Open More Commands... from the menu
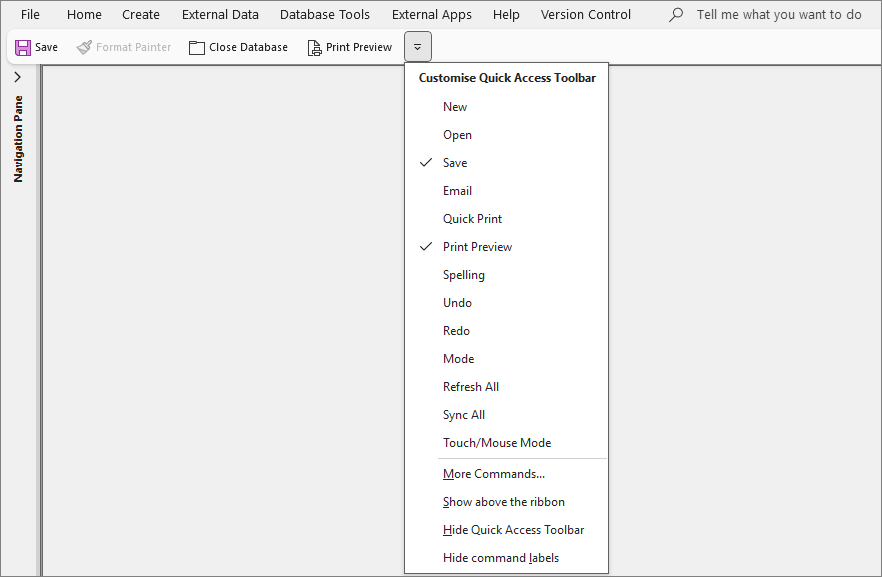The width and height of the screenshot is (882, 577). (506, 474)
